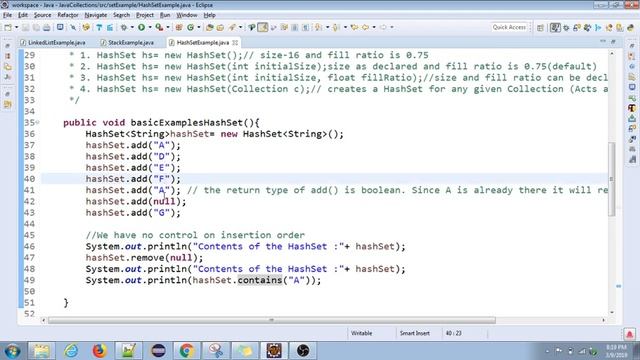
Task: Open the Source menu
Action: [x=42, y=15]
